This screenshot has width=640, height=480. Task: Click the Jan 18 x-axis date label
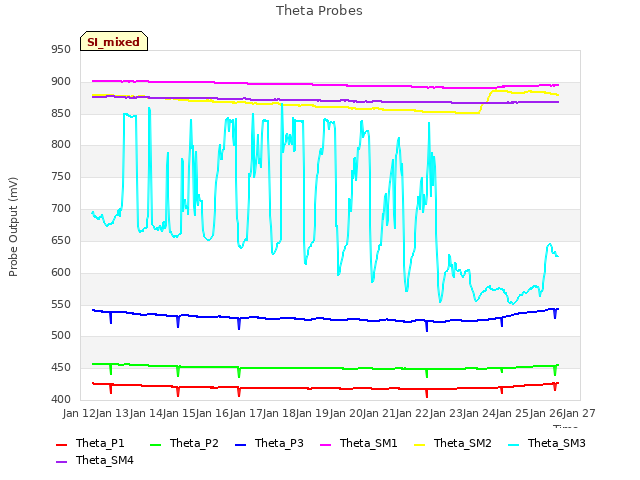[279, 413]
